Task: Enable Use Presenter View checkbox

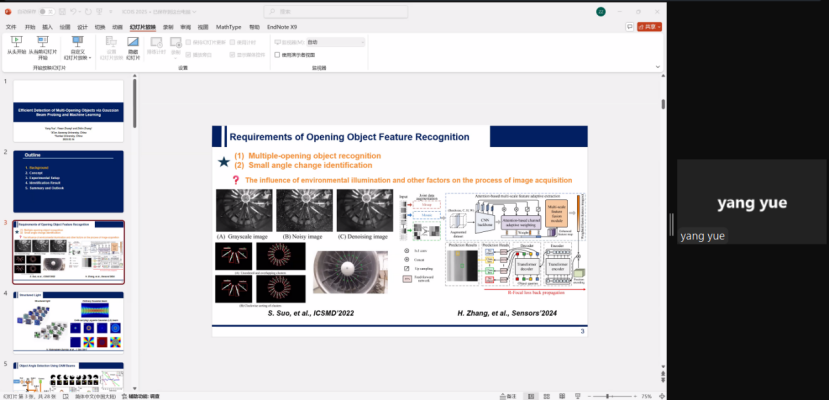Action: pyautogui.click(x=277, y=54)
